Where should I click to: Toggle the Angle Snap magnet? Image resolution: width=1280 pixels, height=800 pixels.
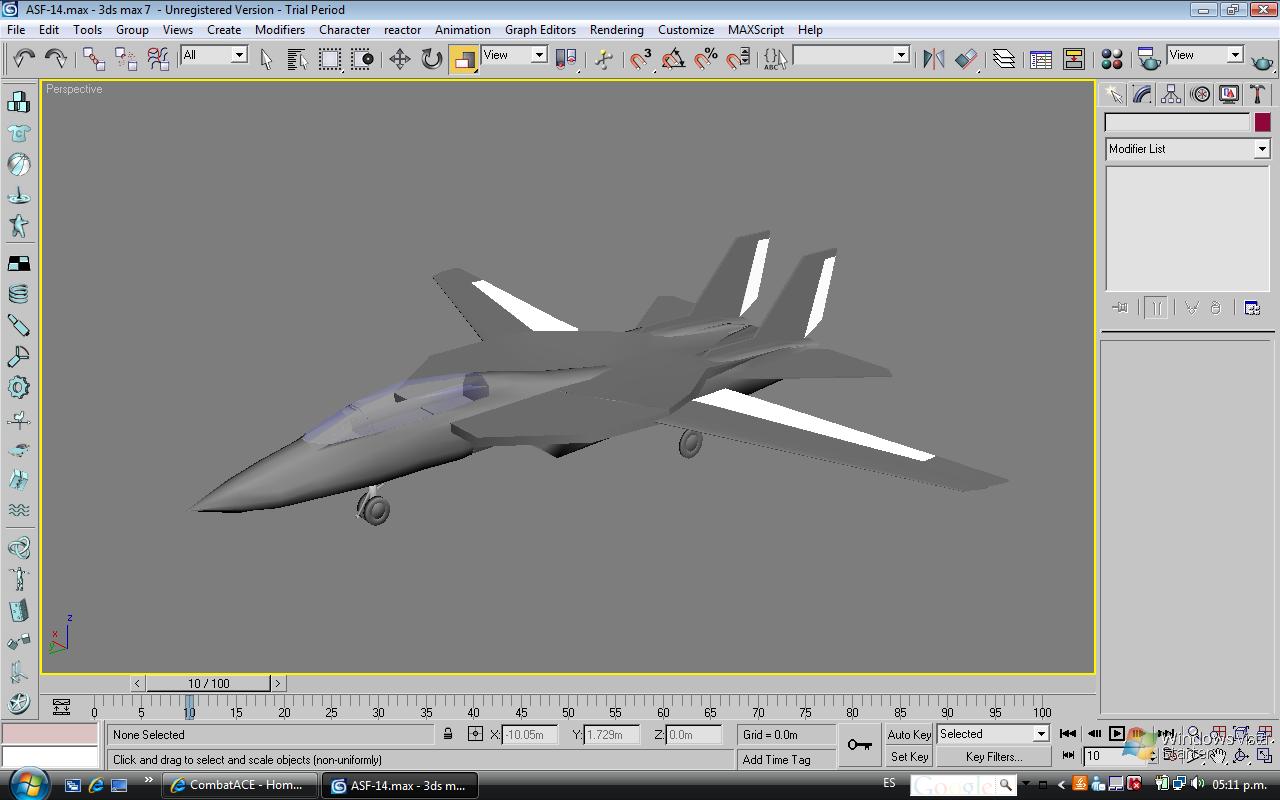[x=673, y=59]
